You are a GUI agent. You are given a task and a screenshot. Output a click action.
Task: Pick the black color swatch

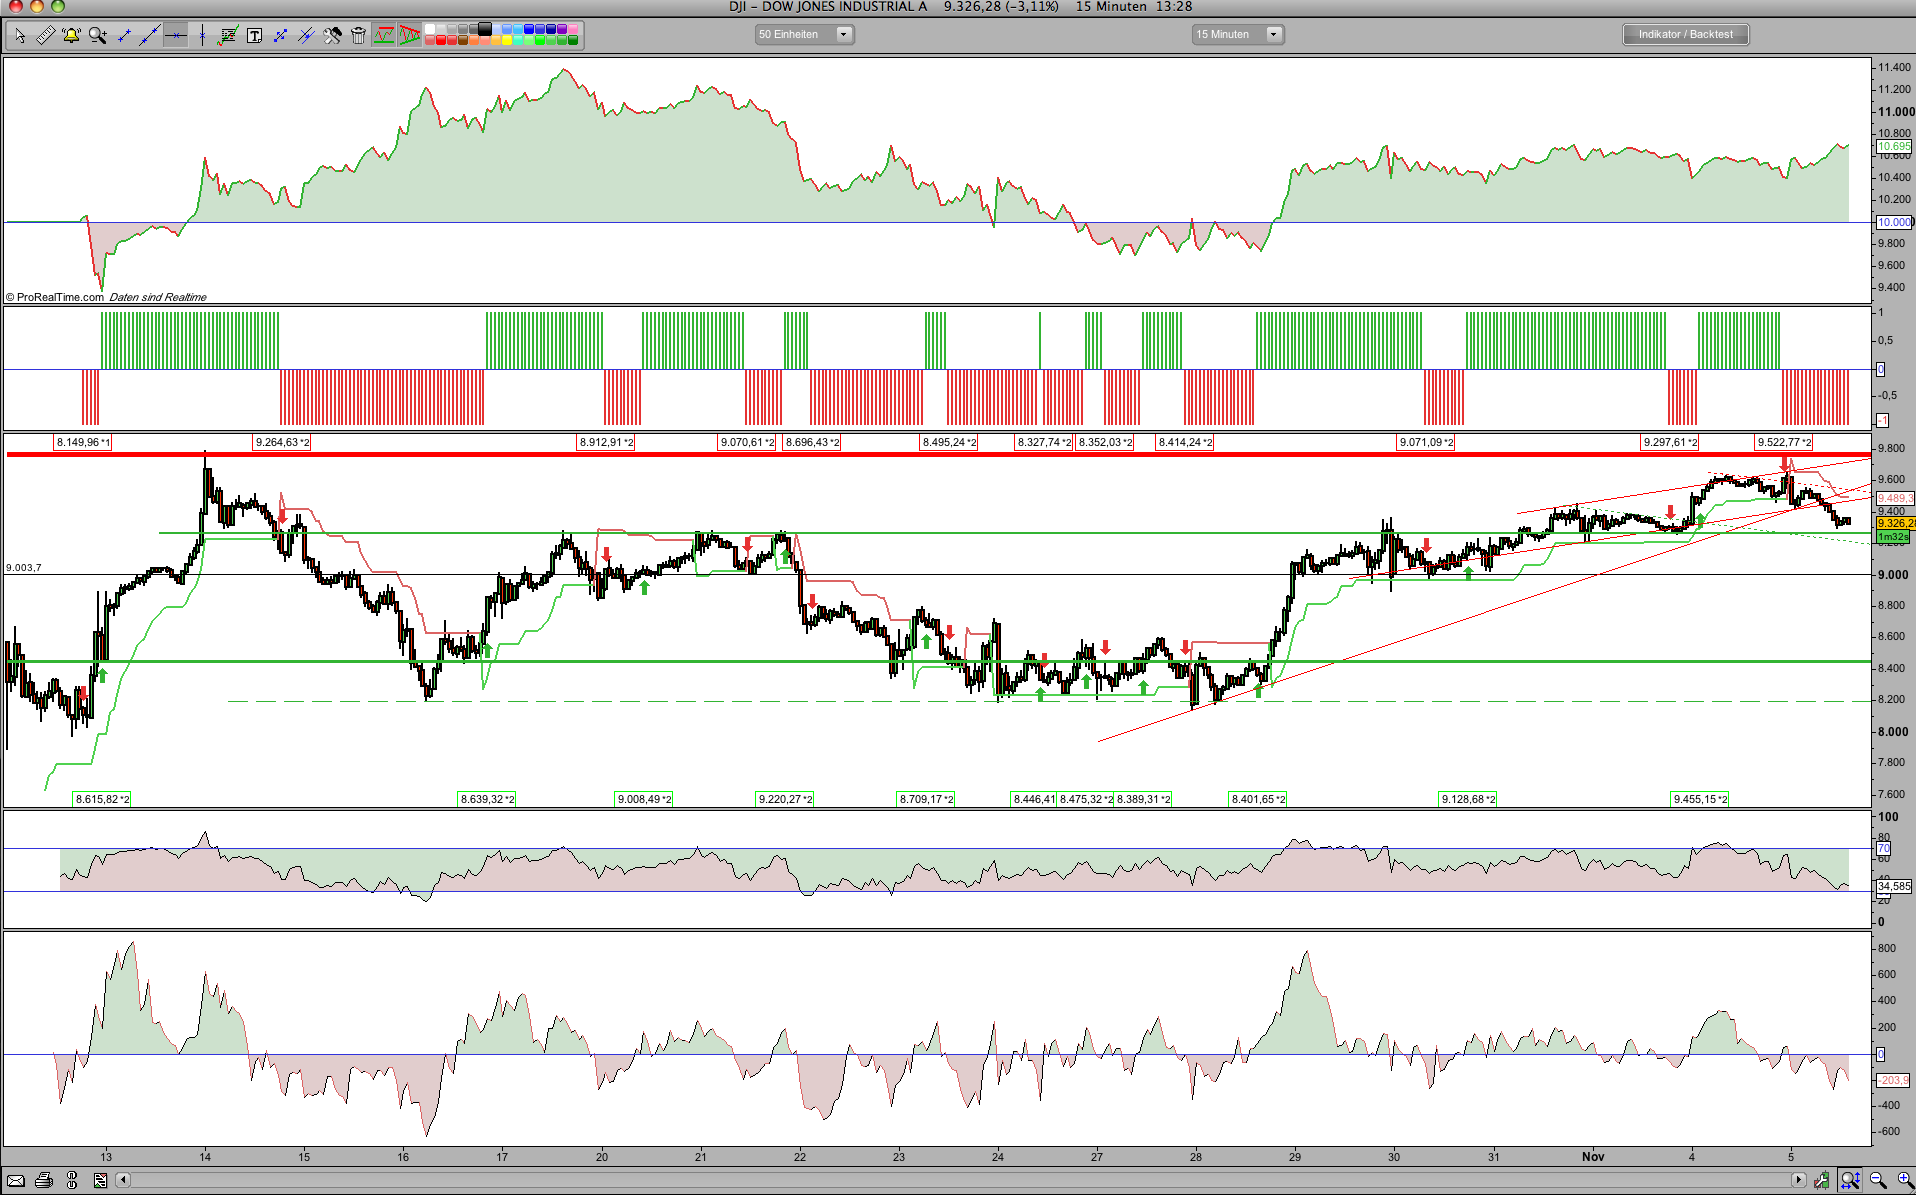point(485,30)
